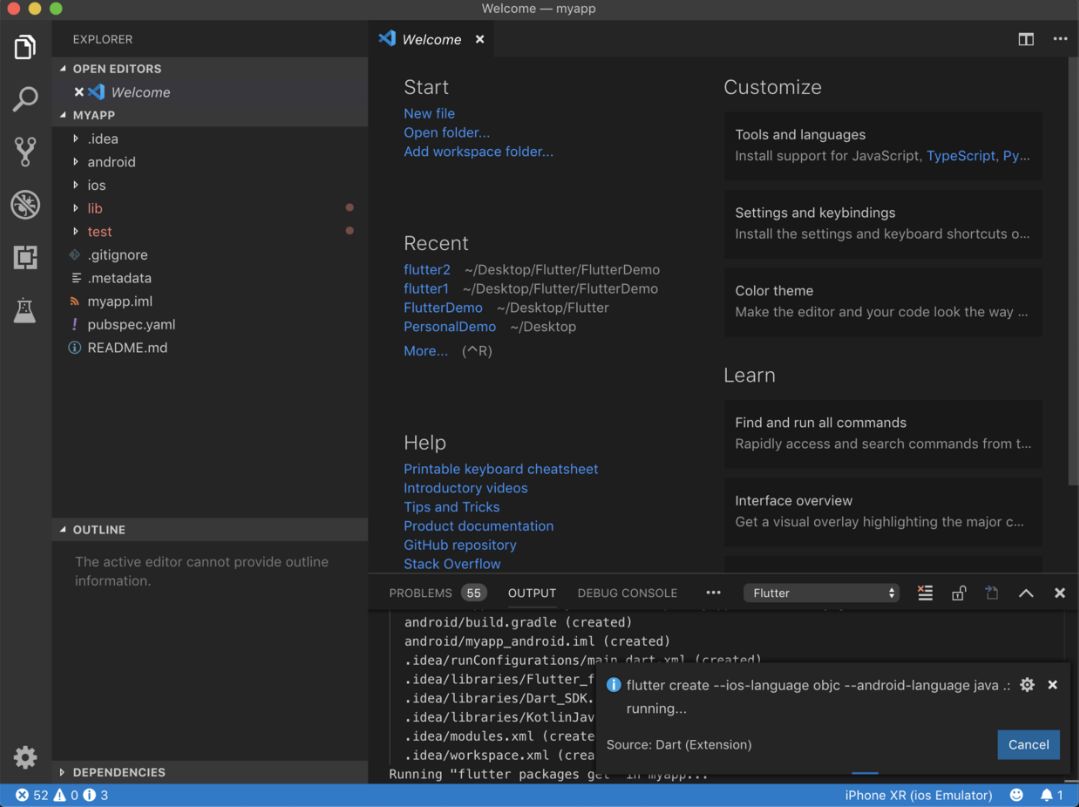The width and height of the screenshot is (1079, 807).
Task: Open the Search view icon
Action: coord(25,99)
